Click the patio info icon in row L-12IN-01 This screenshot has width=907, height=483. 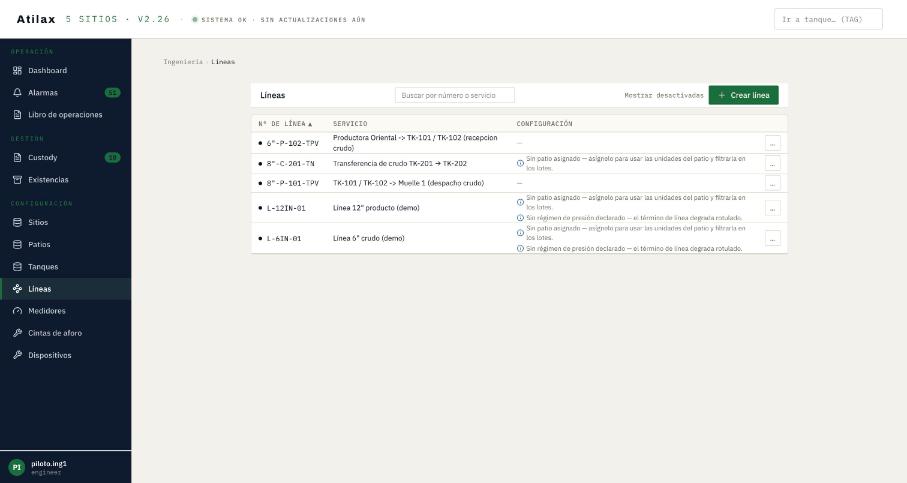(x=520, y=202)
